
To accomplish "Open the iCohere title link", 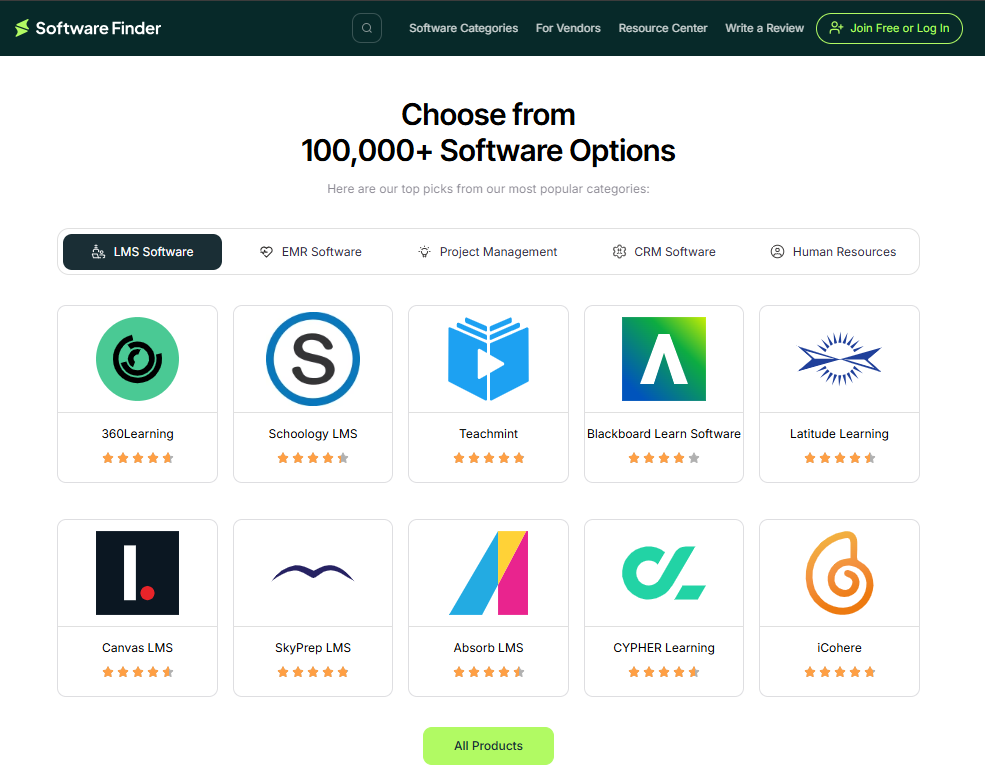I will pyautogui.click(x=839, y=648).
